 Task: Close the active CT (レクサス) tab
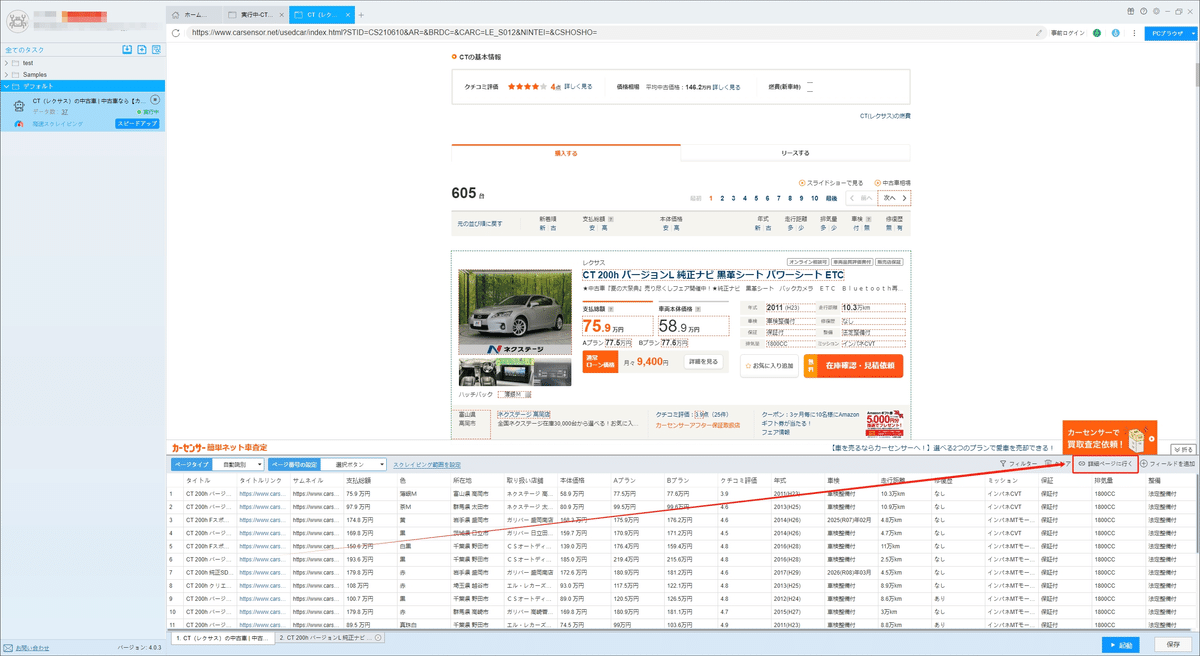point(349,15)
